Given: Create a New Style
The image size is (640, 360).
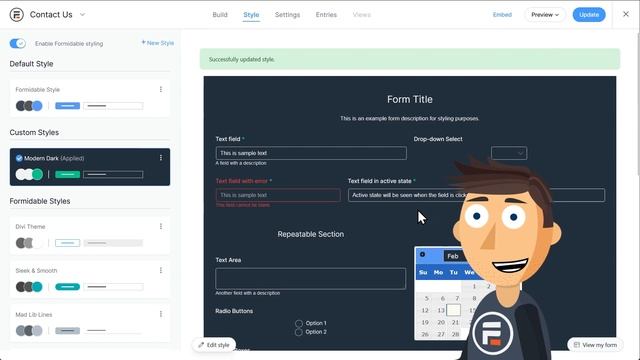Looking at the screenshot, I should point(158,43).
